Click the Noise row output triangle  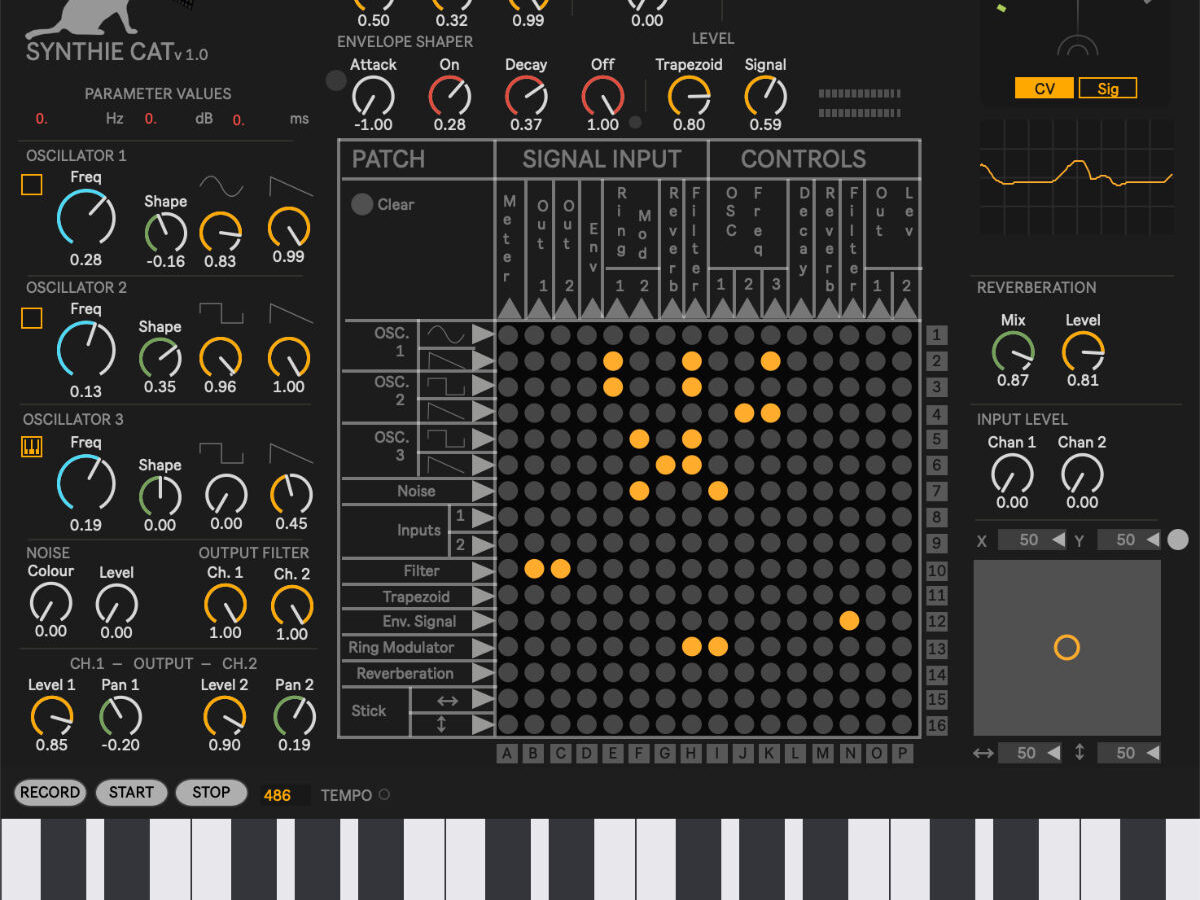tap(482, 491)
